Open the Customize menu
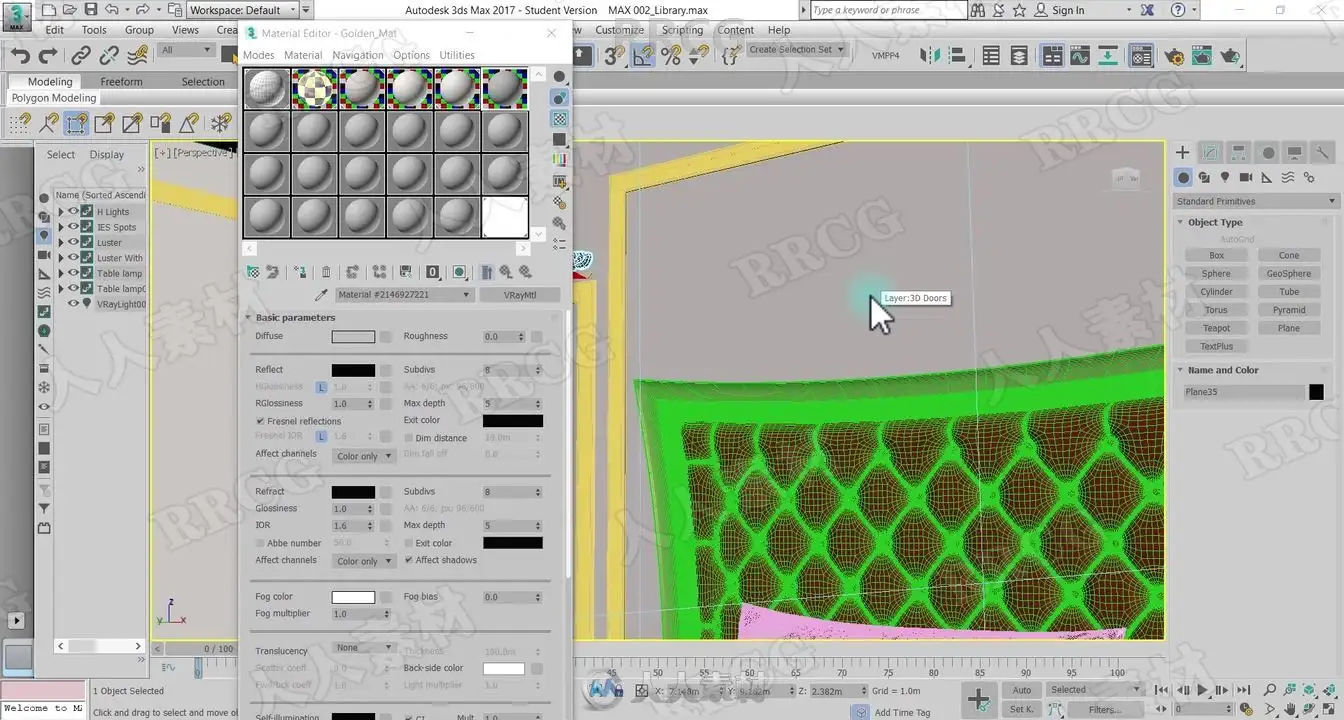This screenshot has width=1344, height=720. pos(620,30)
